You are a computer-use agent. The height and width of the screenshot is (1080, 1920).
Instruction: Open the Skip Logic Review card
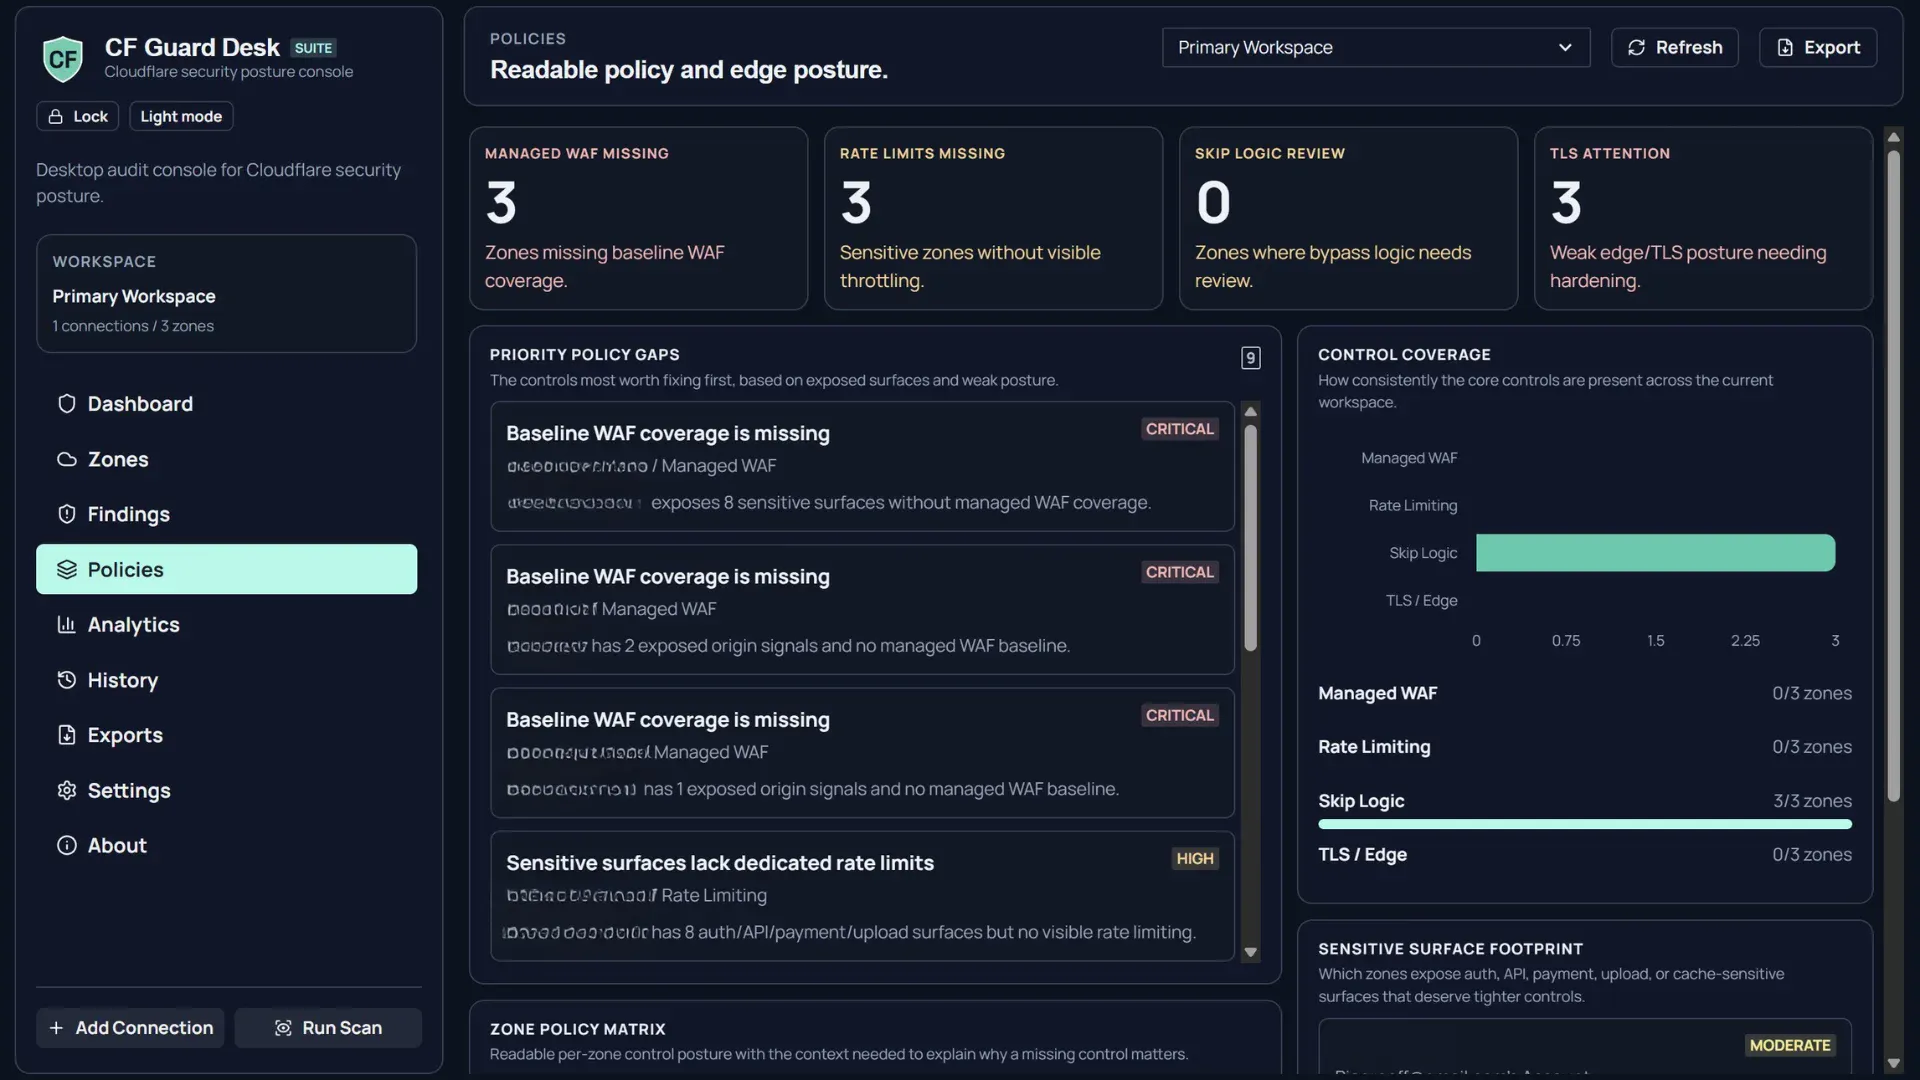(x=1348, y=218)
